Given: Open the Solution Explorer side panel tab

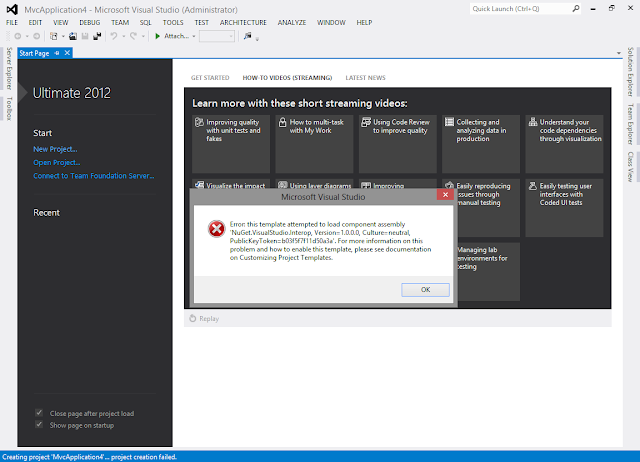Looking at the screenshot, I should point(630,72).
